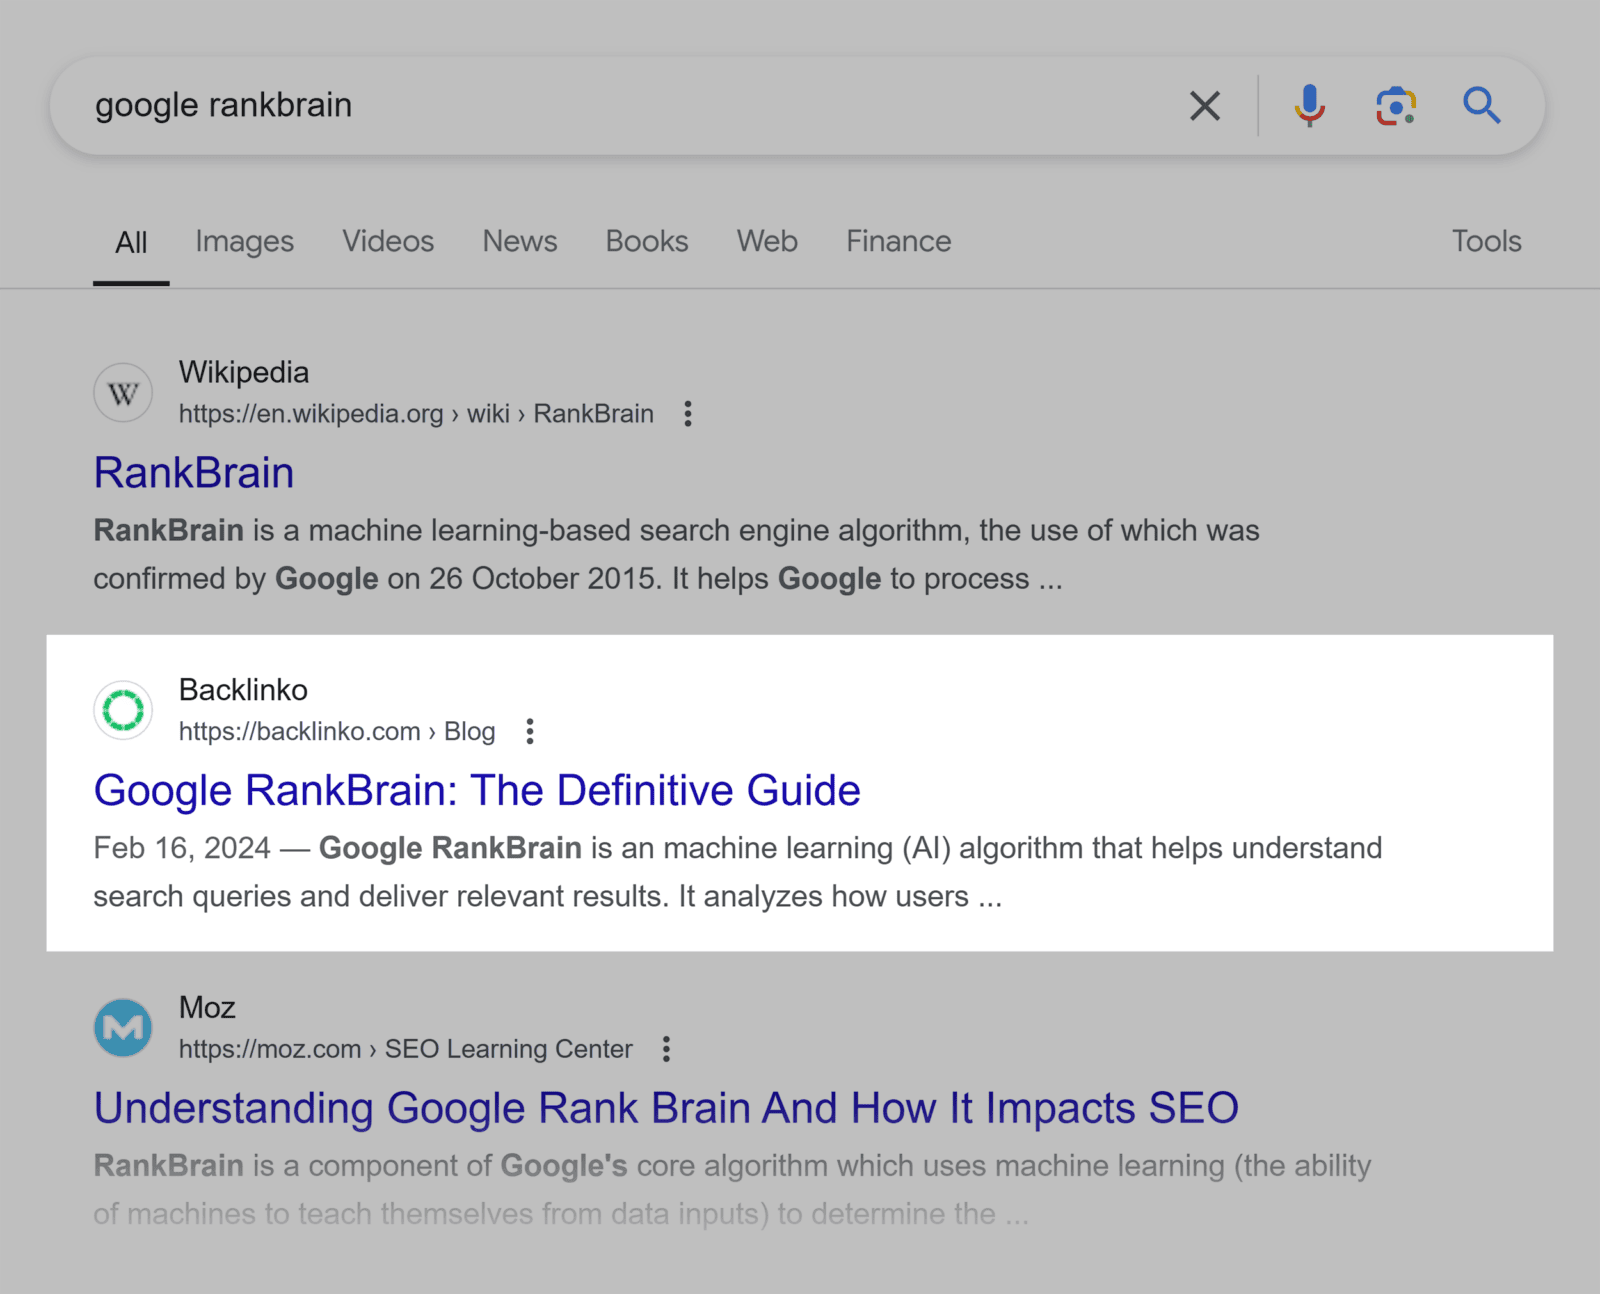Switch to the Books tab
This screenshot has width=1600, height=1294.
[x=646, y=241]
